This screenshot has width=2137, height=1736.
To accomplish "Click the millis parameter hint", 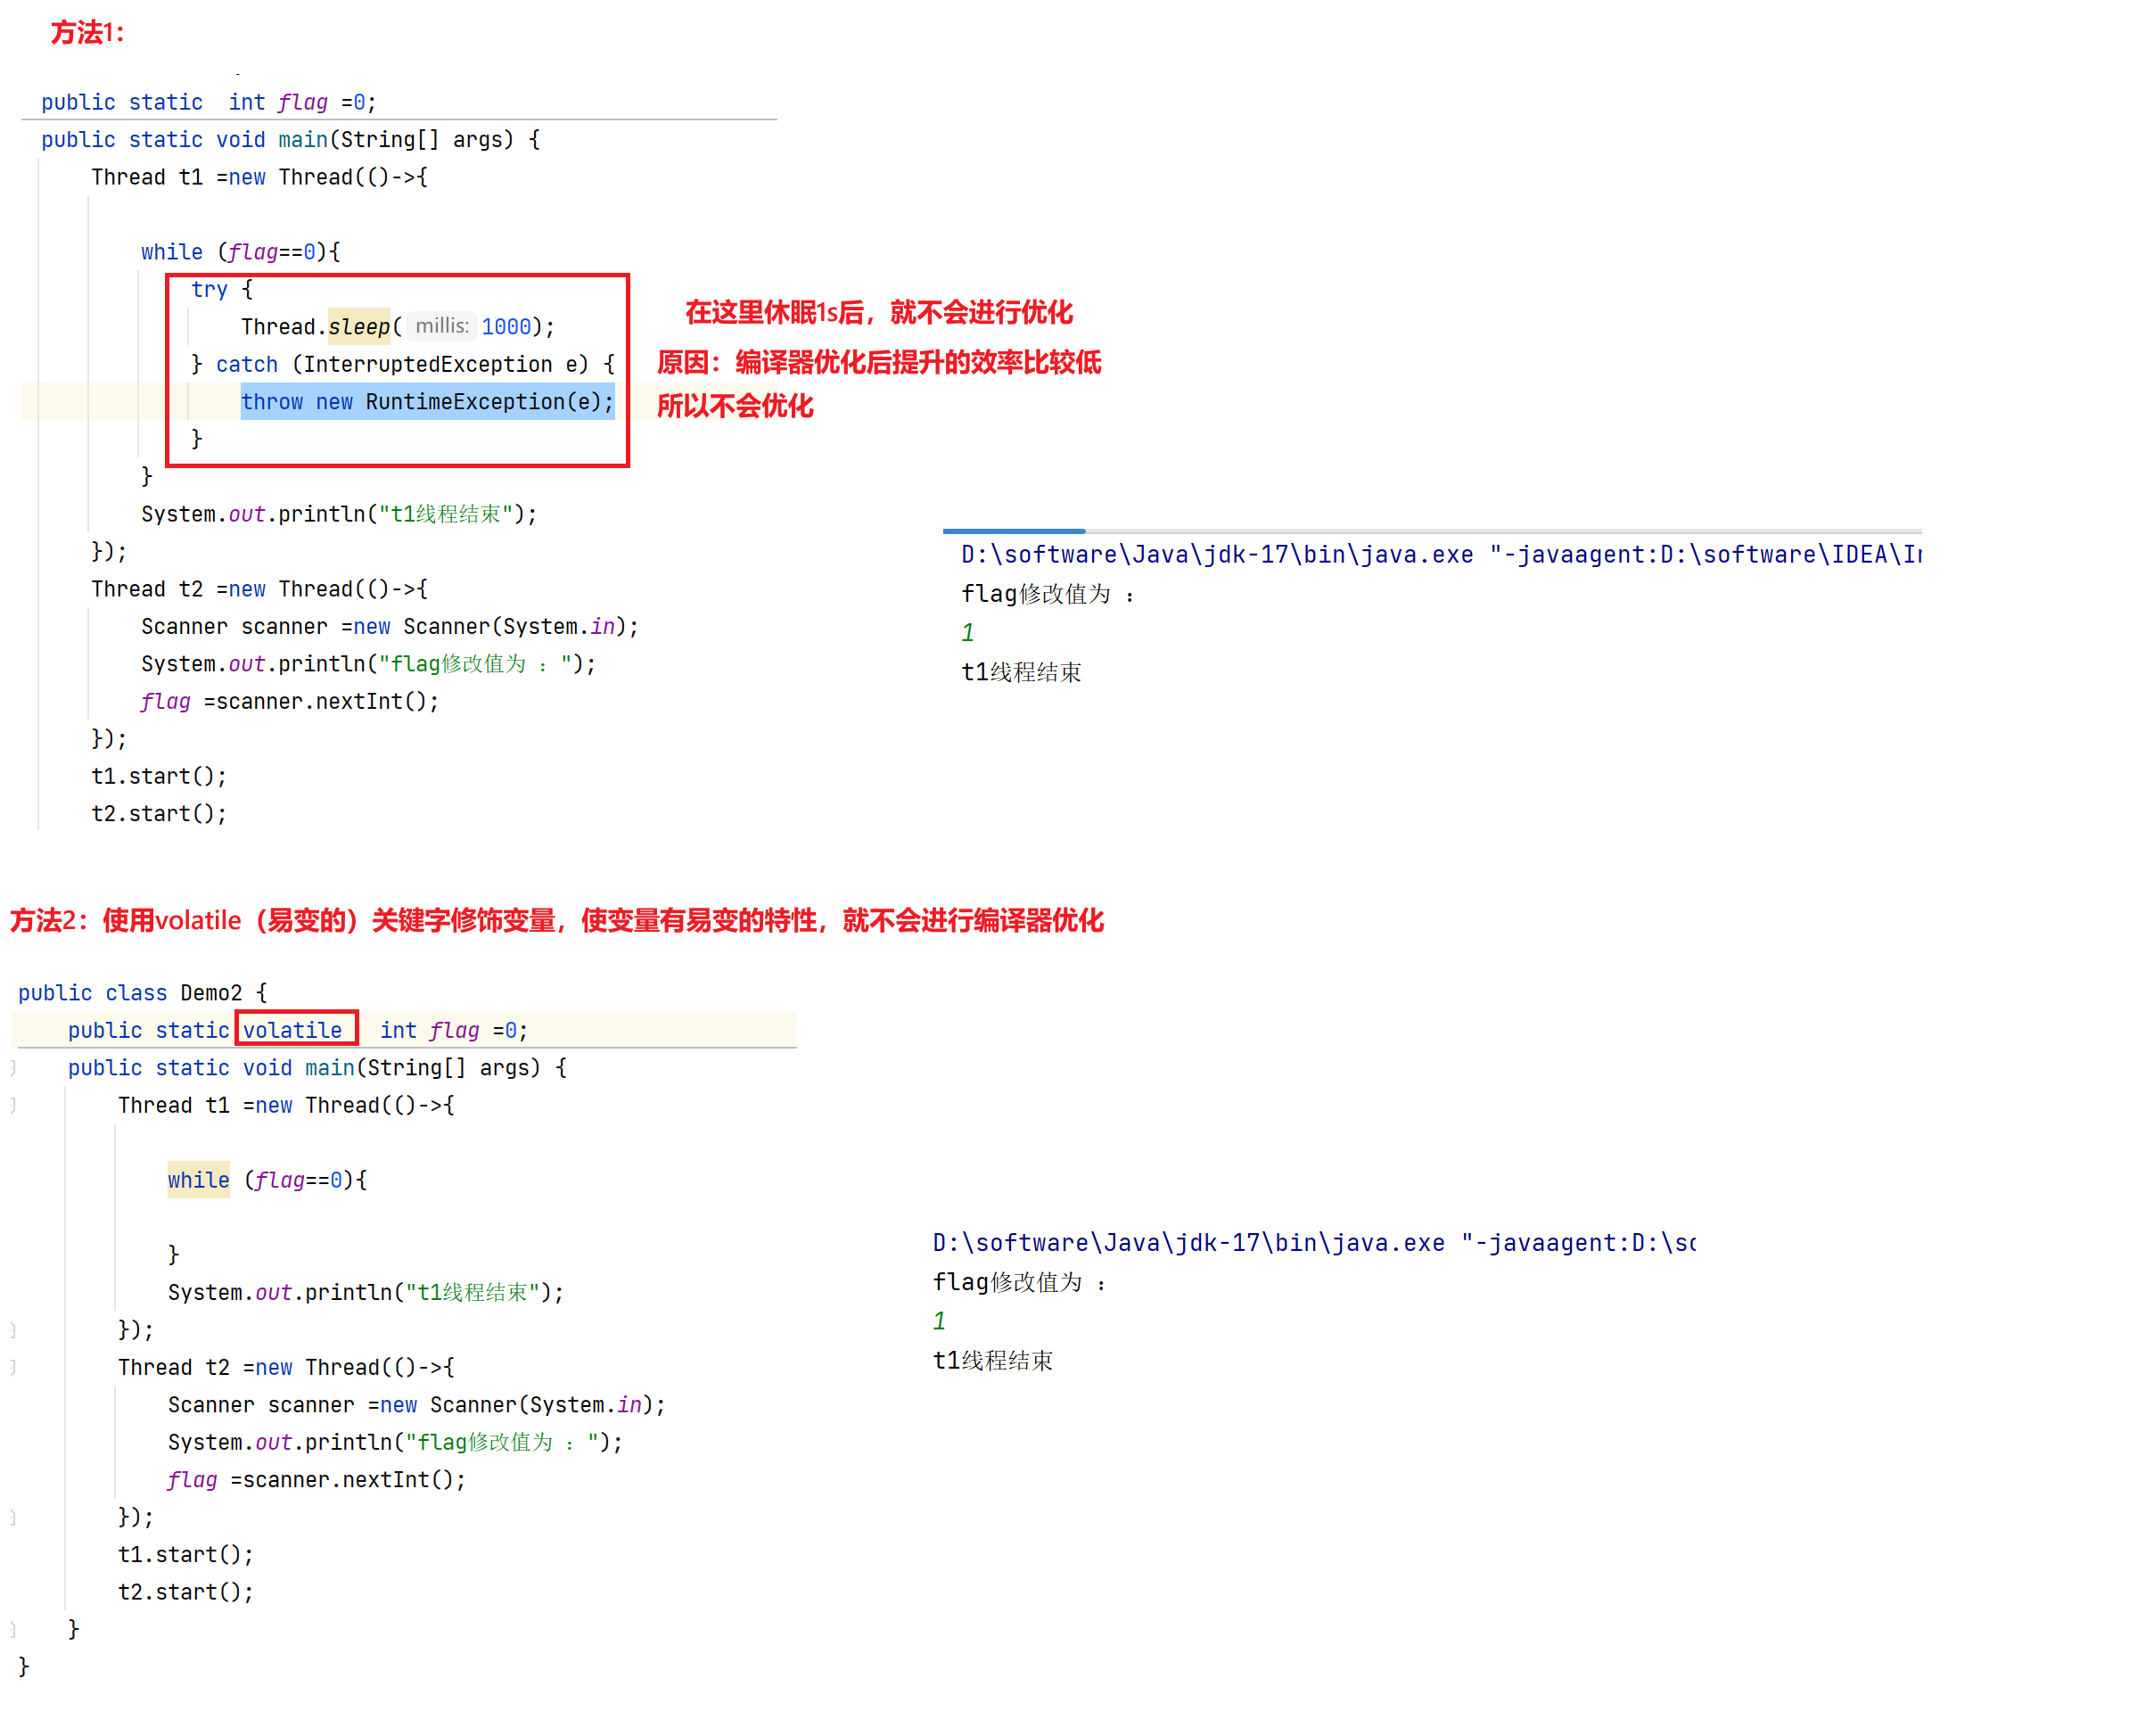I will pos(441,326).
